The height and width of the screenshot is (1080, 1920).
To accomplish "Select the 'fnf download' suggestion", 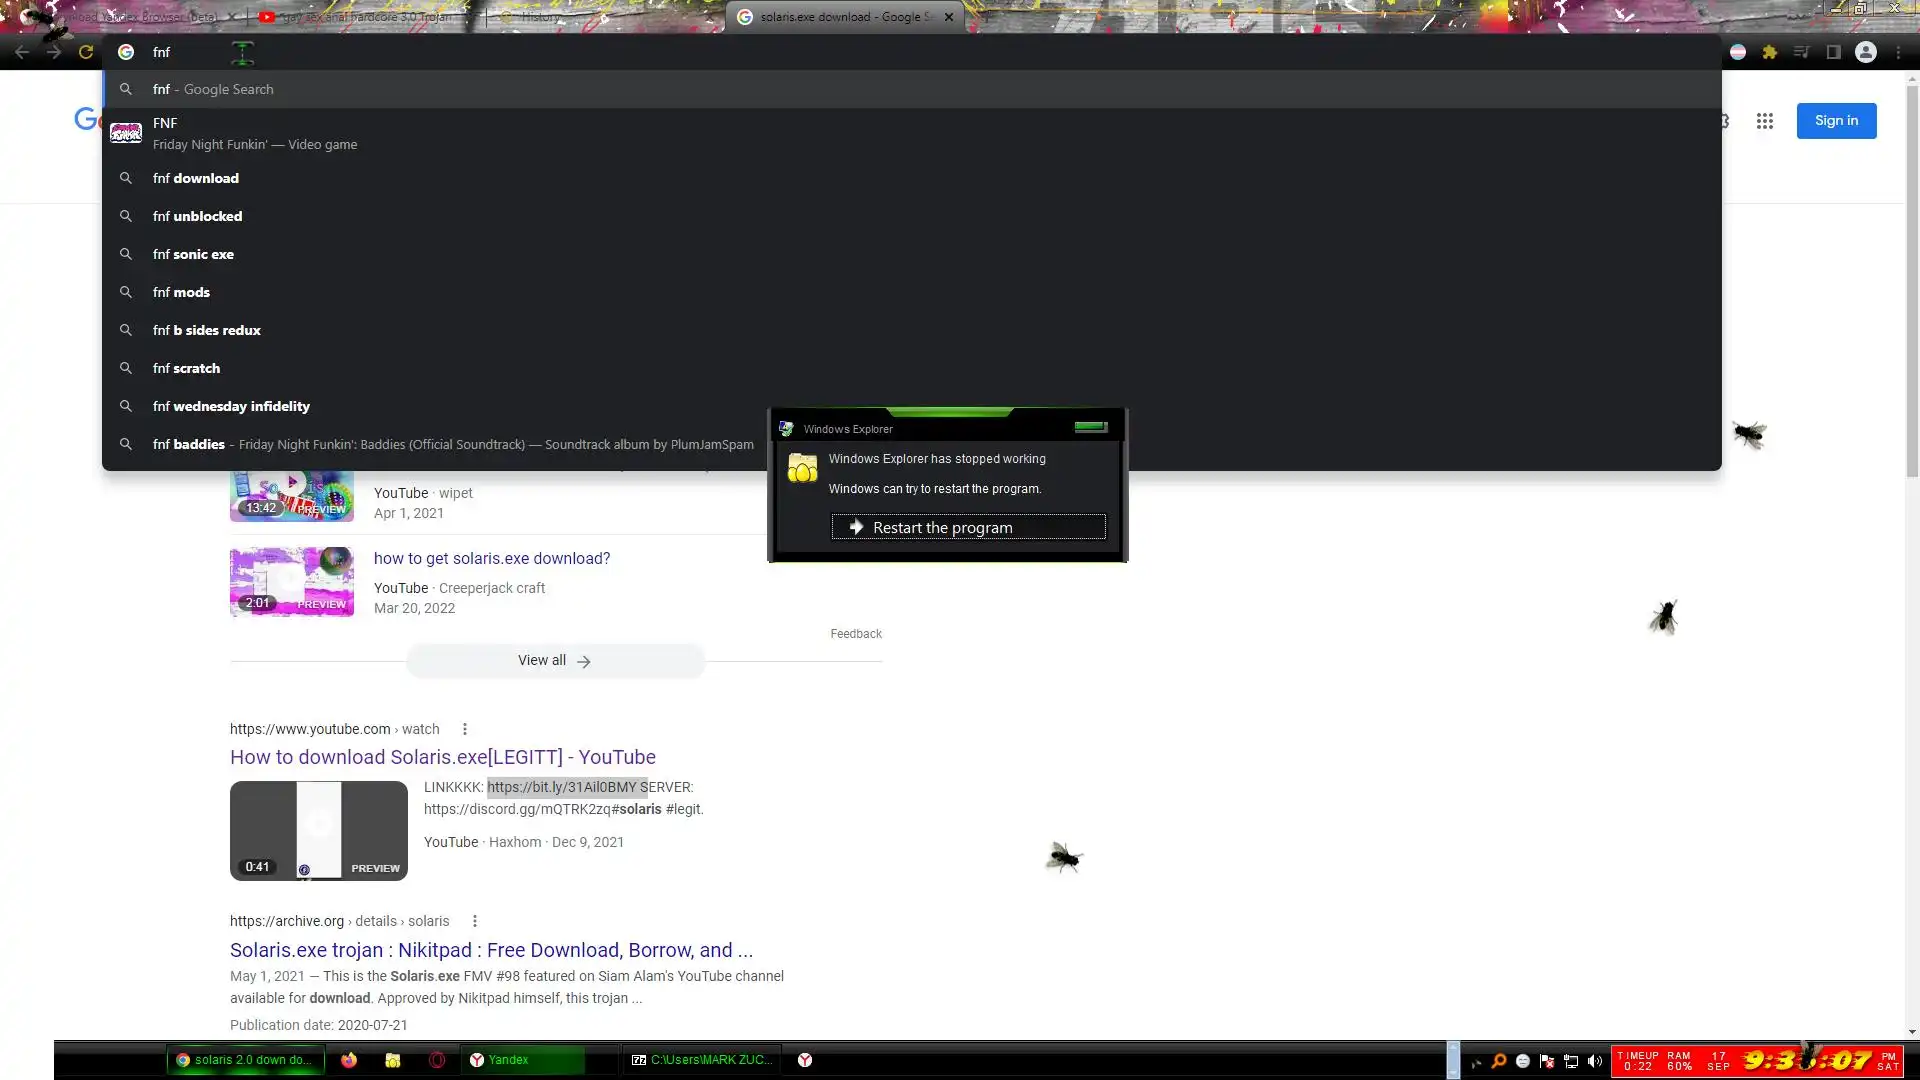I will pos(196,178).
